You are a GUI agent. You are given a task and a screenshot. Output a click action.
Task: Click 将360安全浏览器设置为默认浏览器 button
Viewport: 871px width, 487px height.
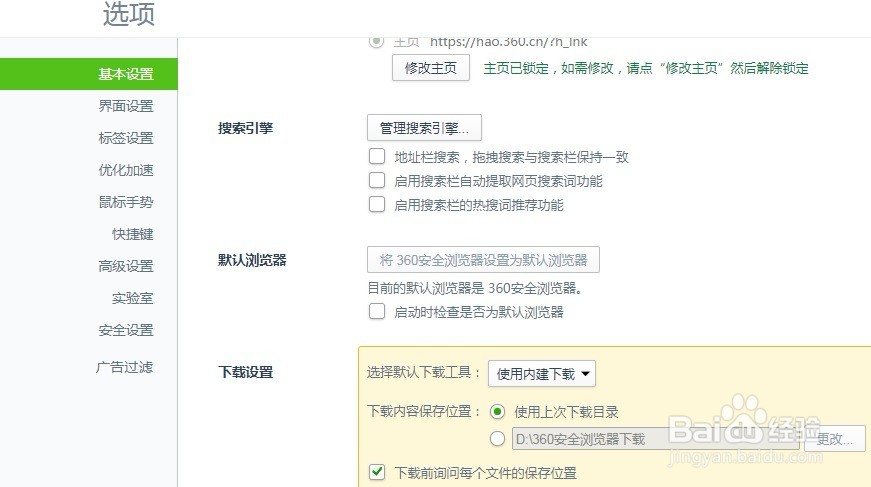(483, 260)
